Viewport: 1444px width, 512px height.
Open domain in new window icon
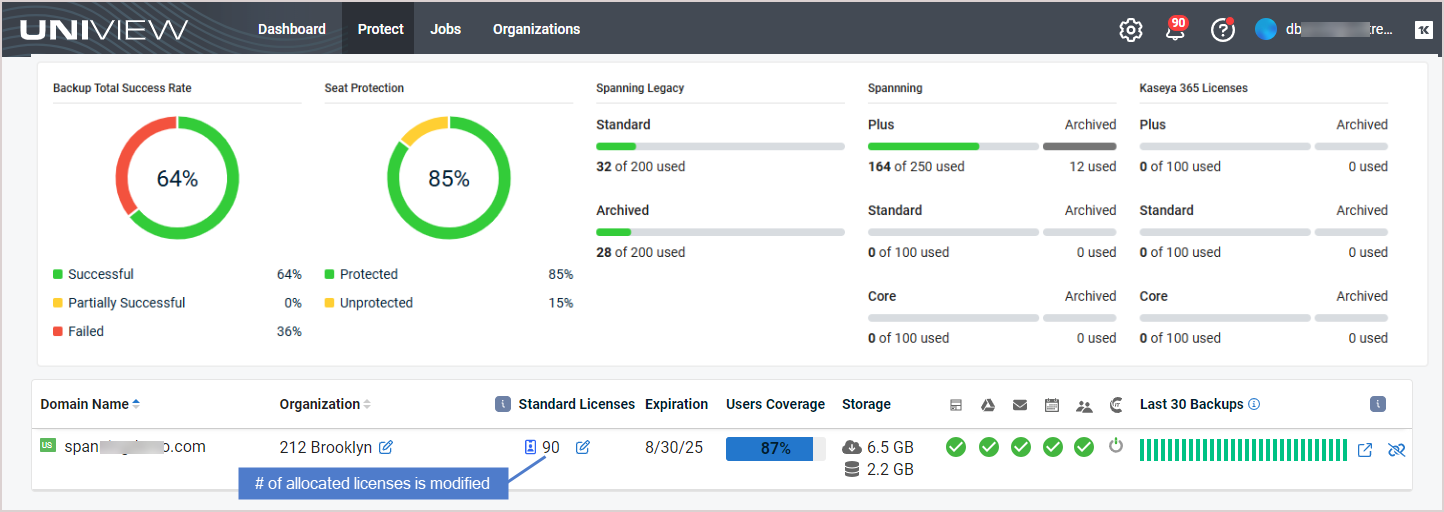(1365, 450)
